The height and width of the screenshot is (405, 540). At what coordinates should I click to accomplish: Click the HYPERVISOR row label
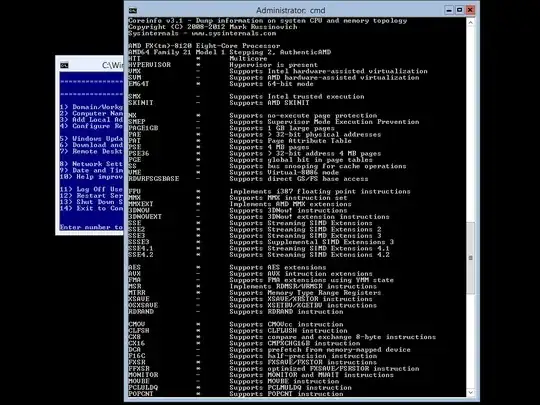pyautogui.click(x=149, y=65)
